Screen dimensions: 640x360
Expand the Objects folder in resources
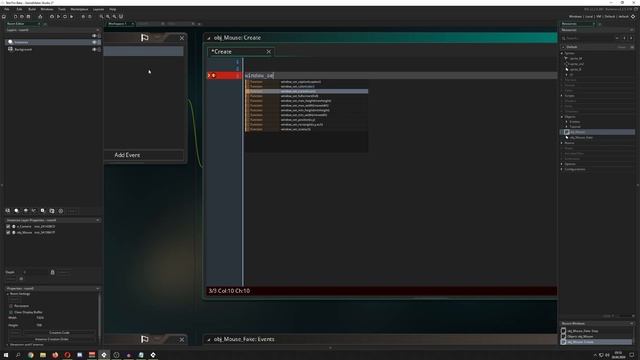562,117
